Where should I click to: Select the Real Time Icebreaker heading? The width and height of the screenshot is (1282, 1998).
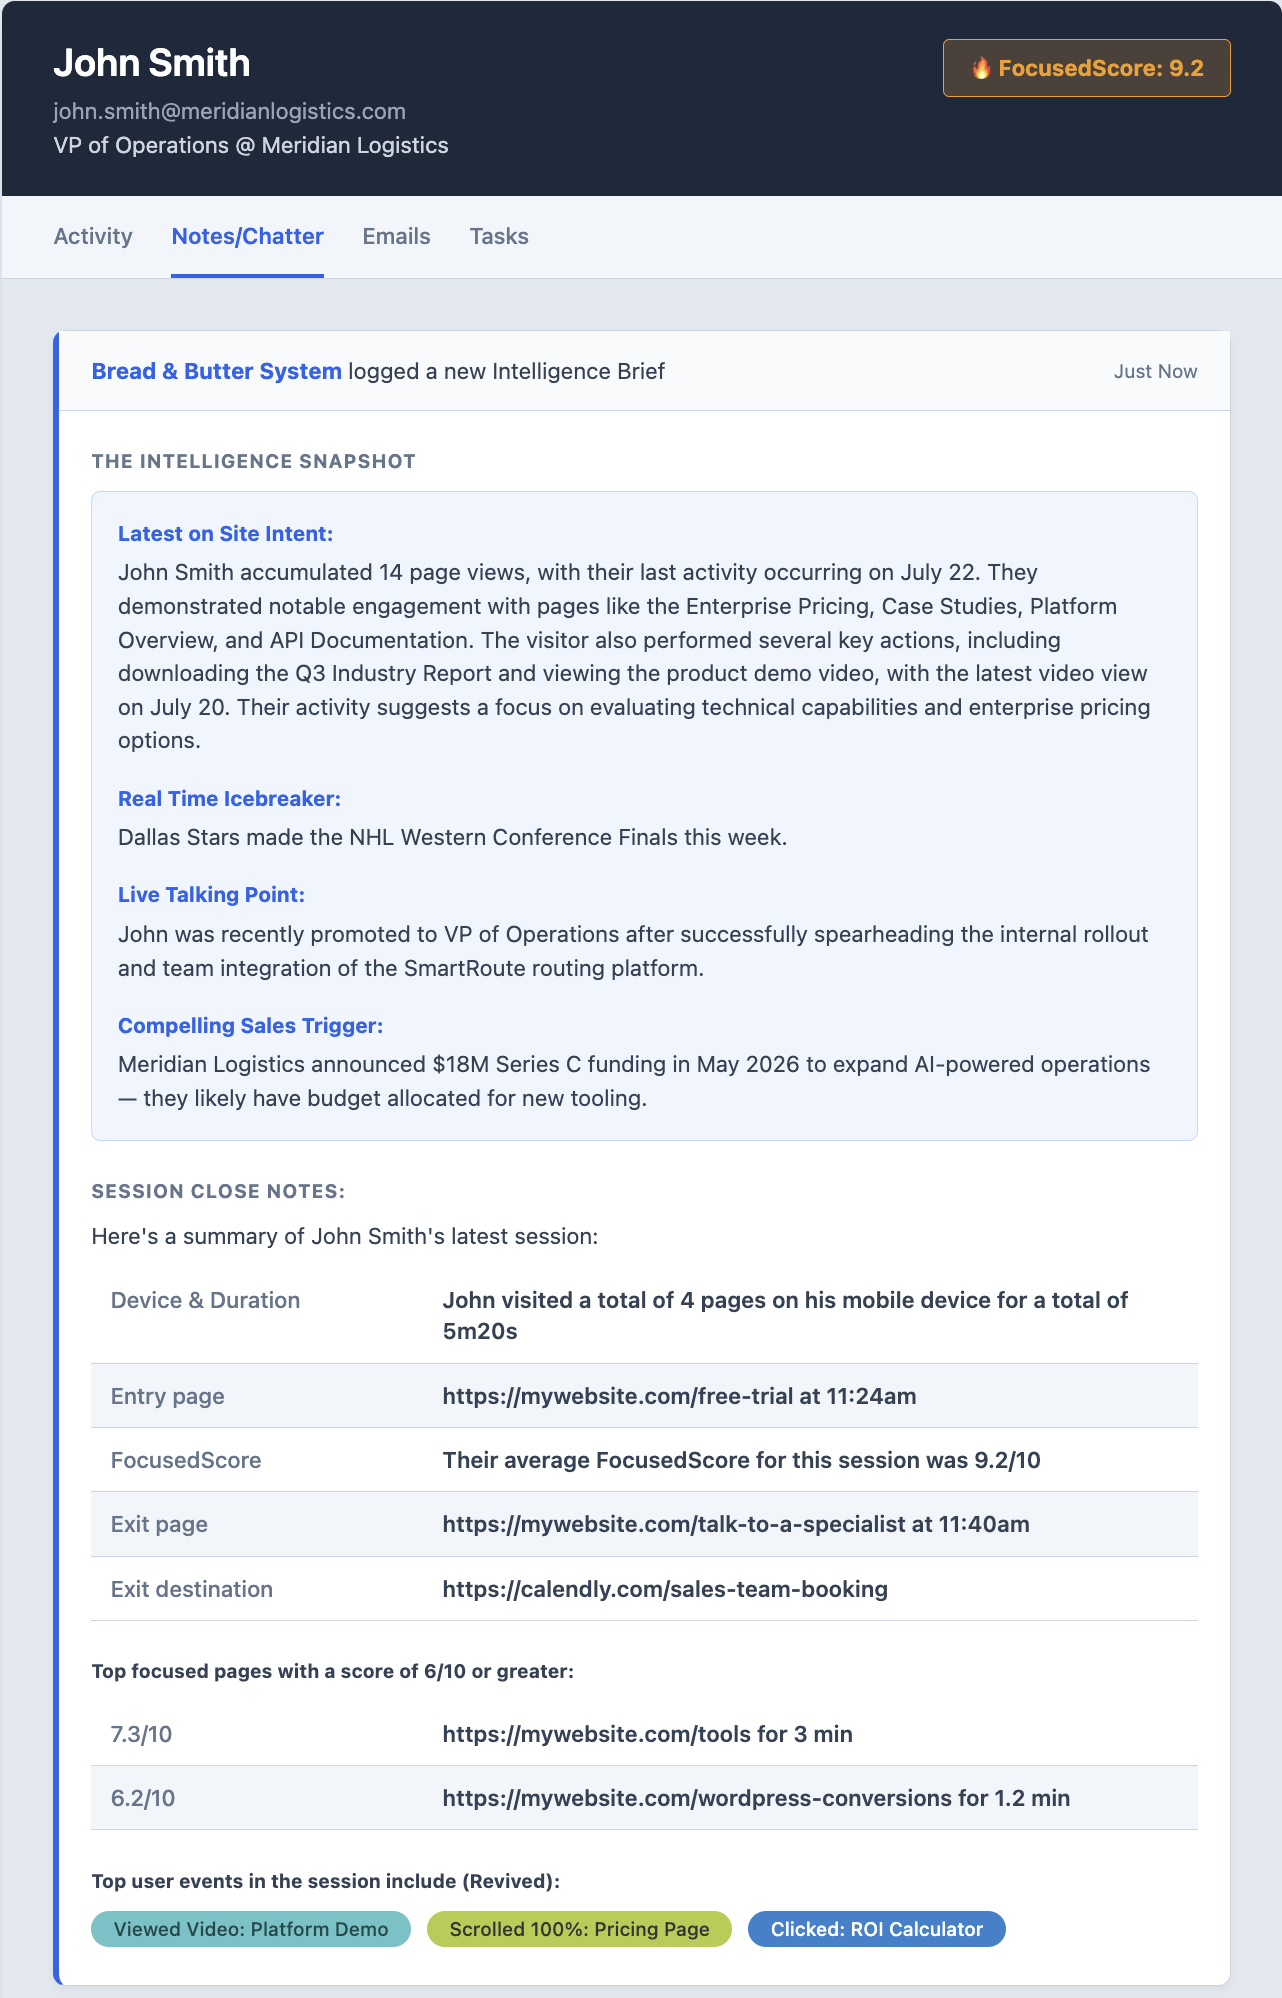229,799
